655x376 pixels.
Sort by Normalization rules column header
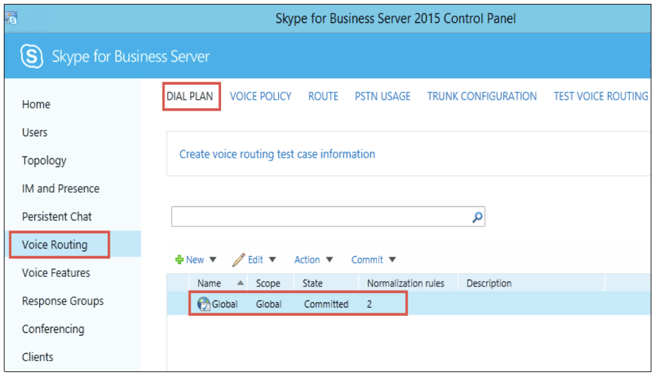(406, 283)
